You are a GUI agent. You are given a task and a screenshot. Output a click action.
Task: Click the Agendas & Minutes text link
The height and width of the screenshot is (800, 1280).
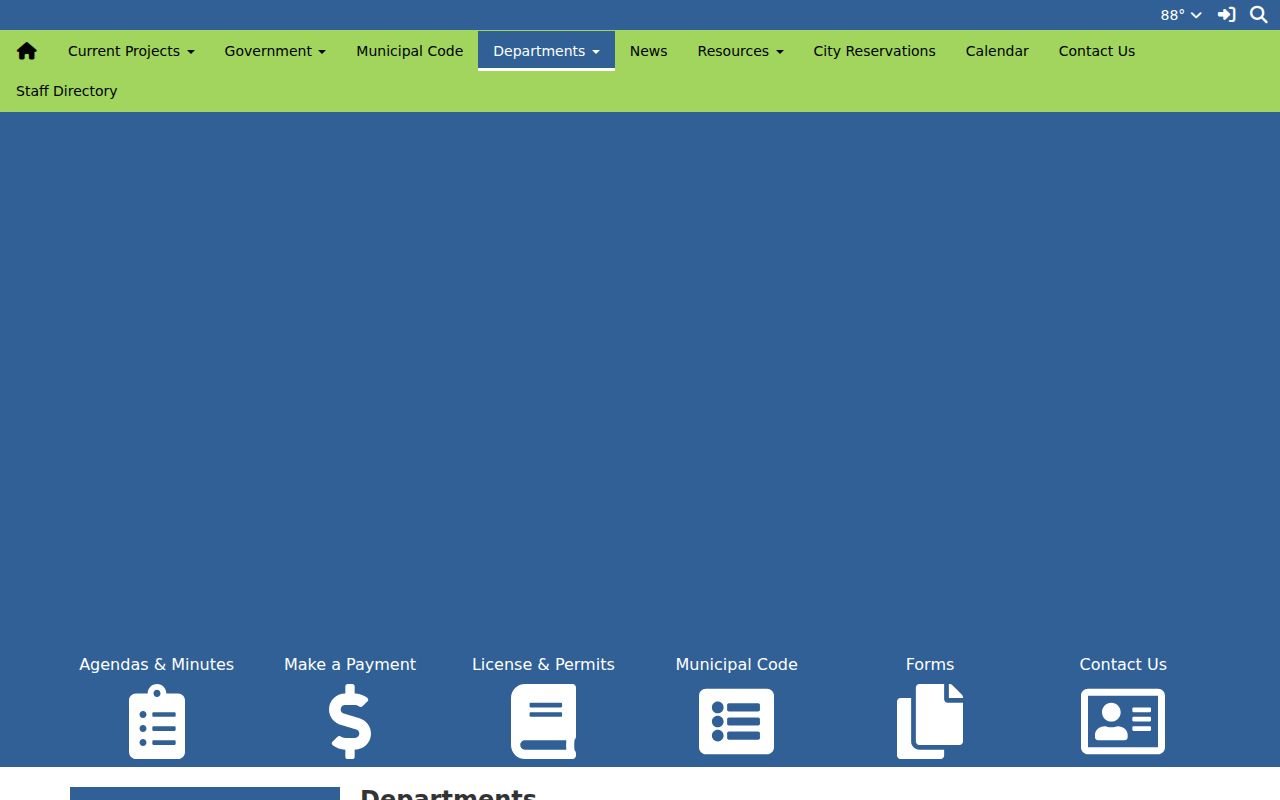[157, 664]
